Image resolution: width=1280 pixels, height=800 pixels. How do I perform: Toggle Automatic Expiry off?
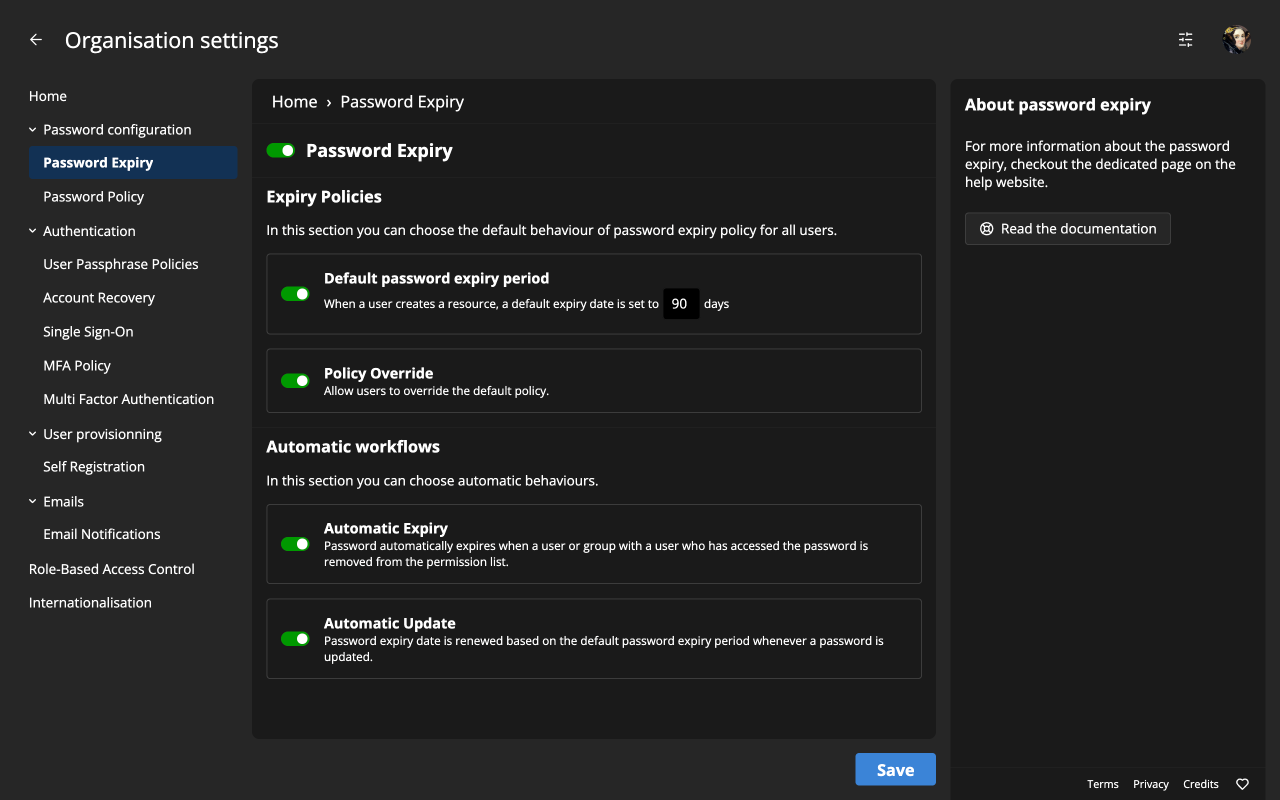pyautogui.click(x=295, y=543)
